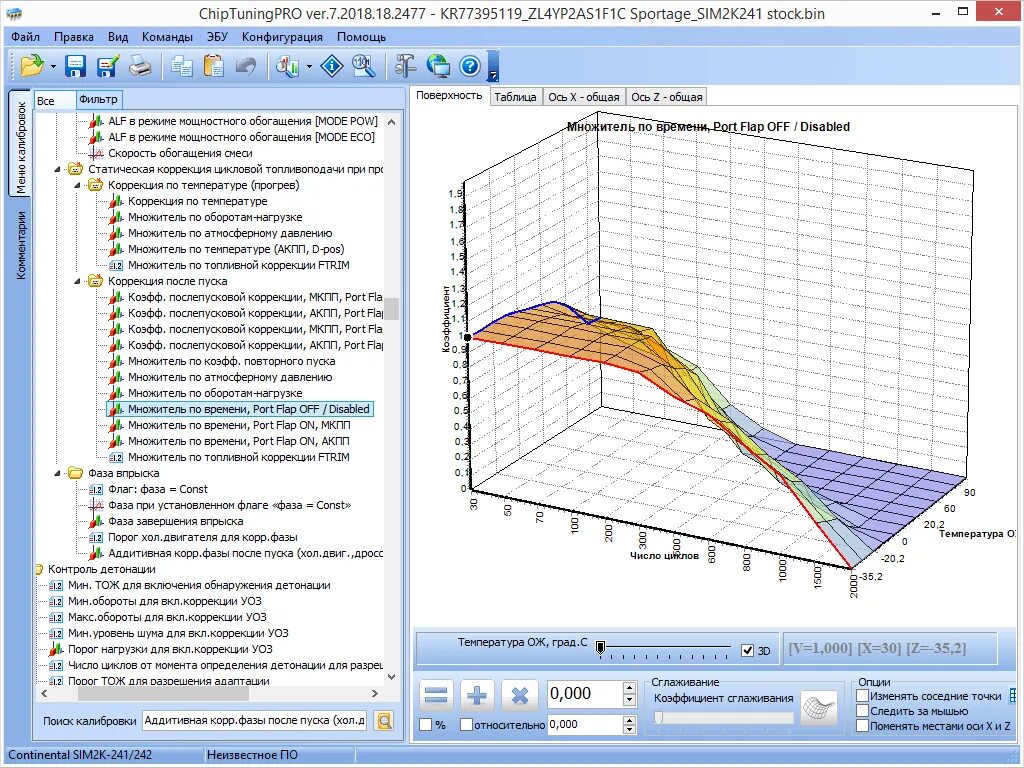Click the Поиск калибровки input field
Screen dimensions: 1024x768
[x=255, y=720]
